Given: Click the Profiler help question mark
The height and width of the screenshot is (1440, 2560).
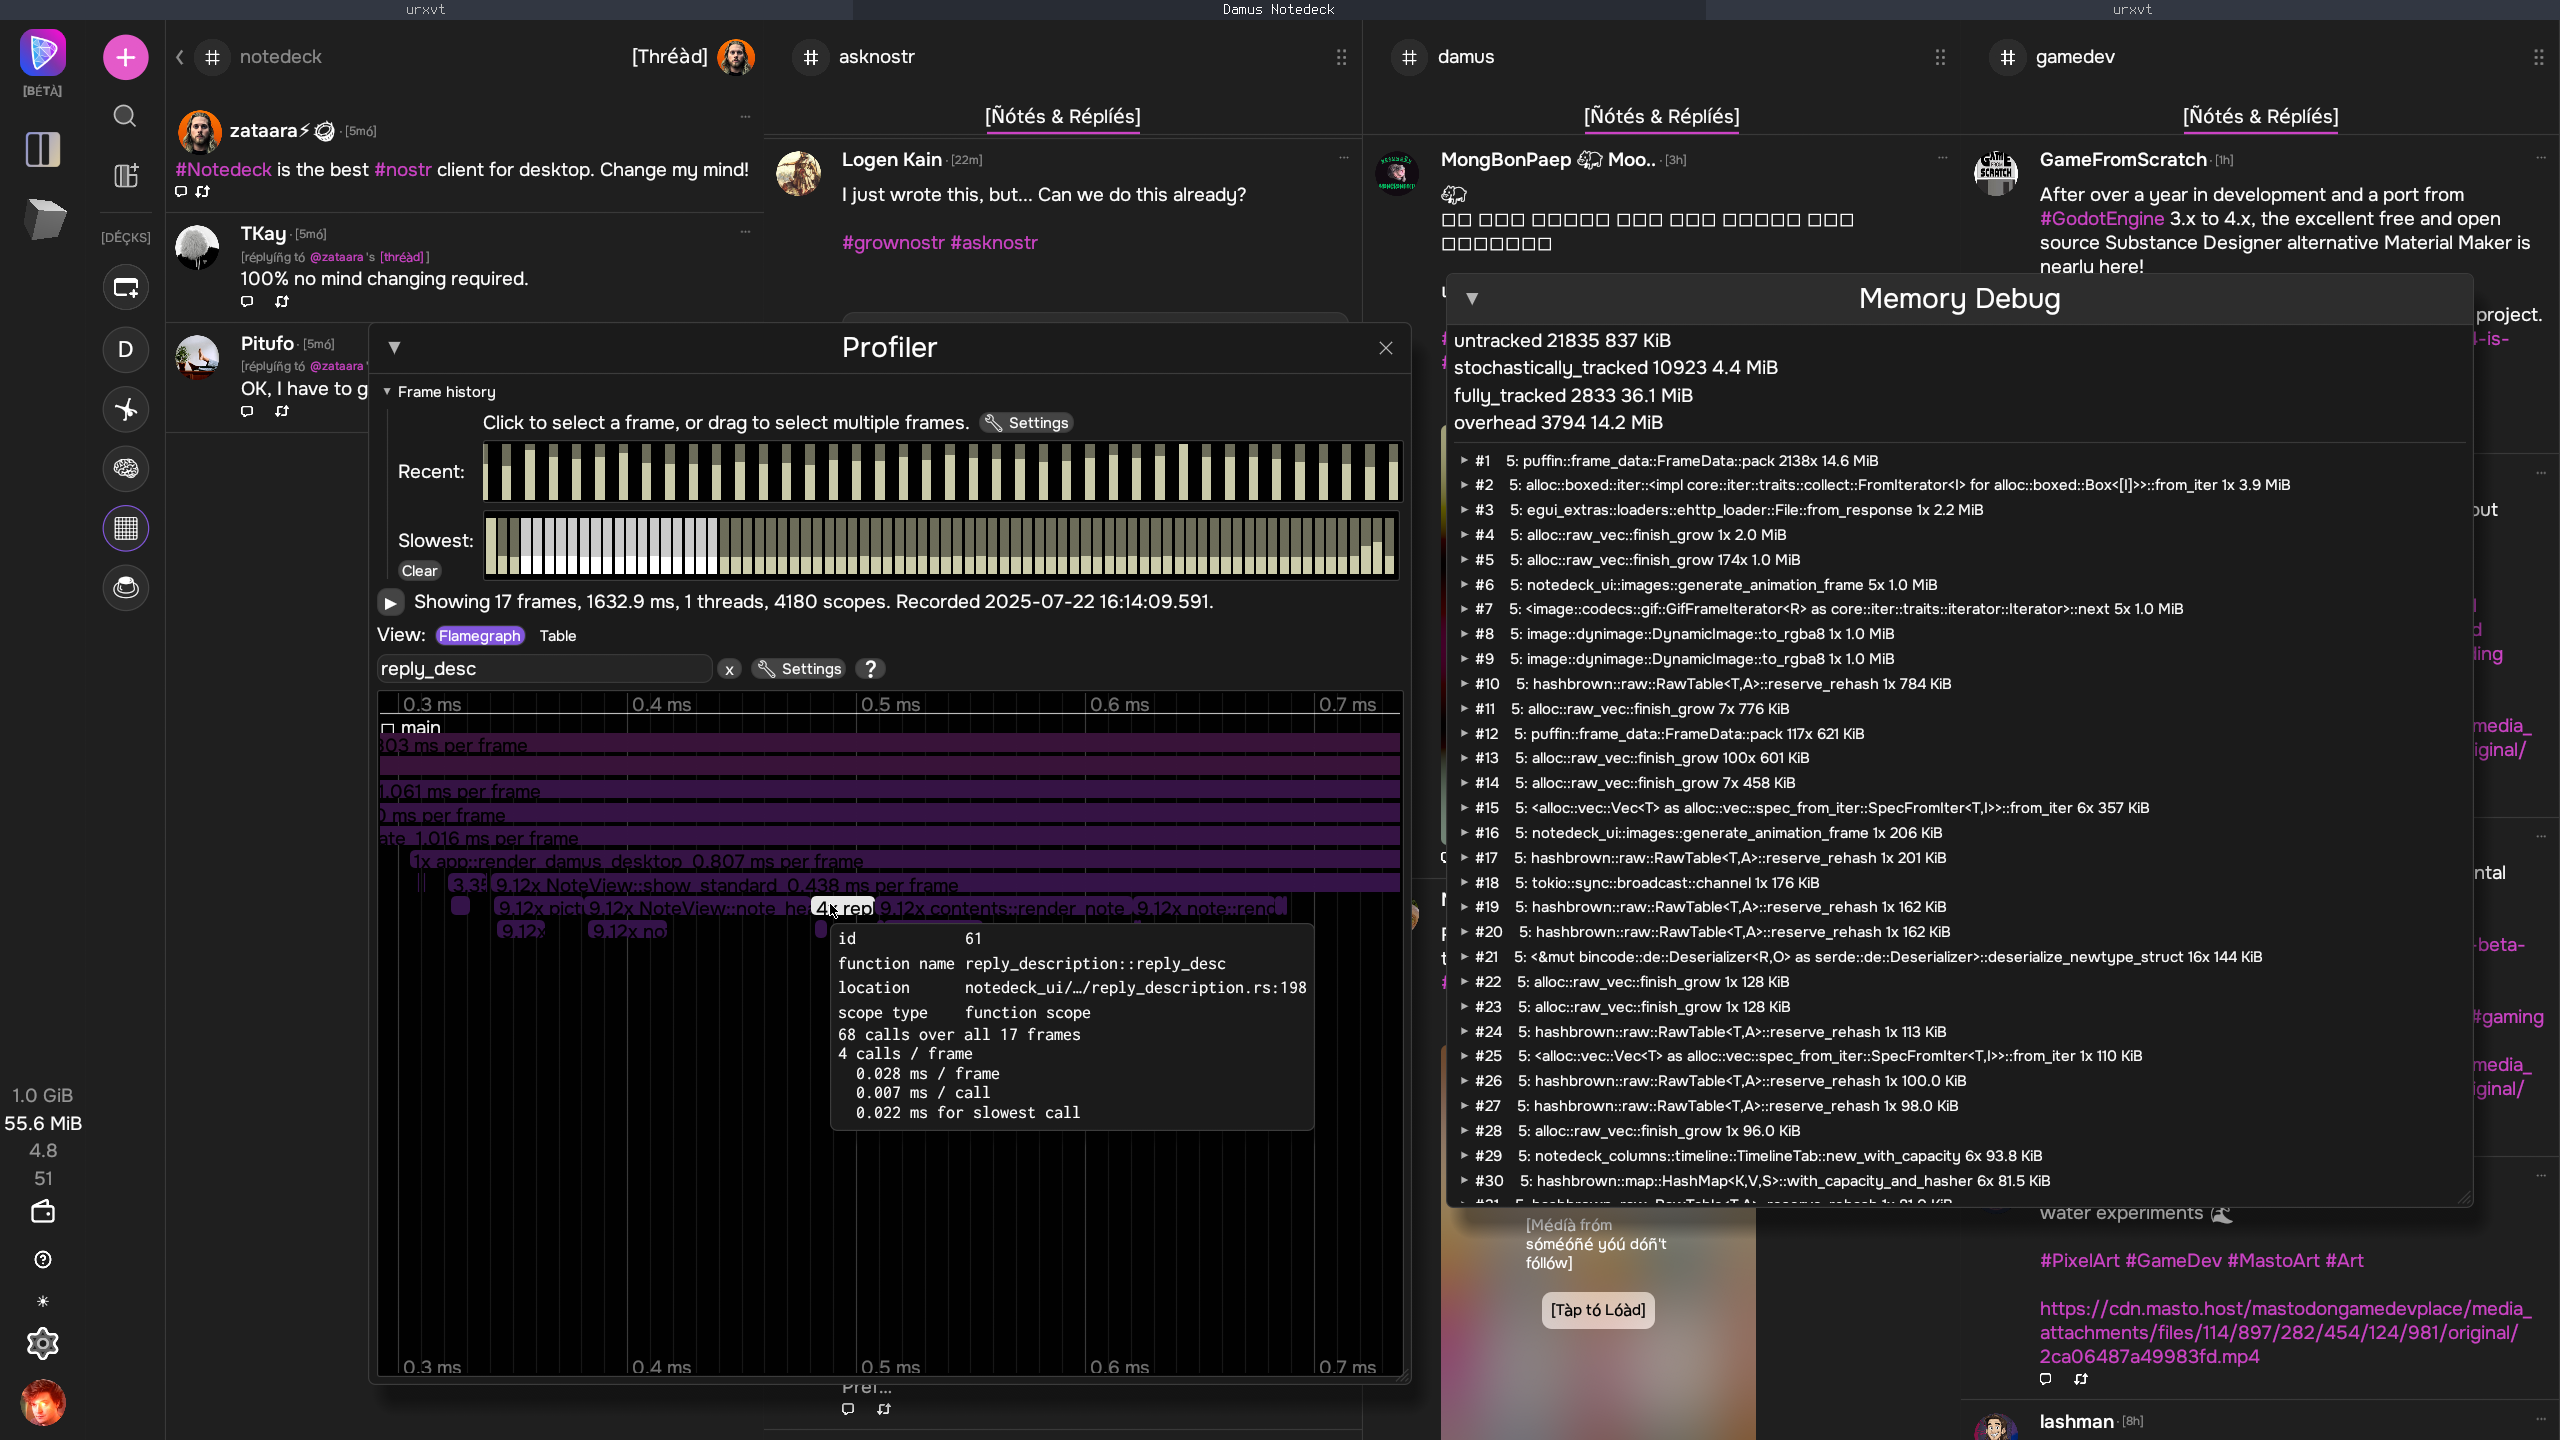Looking at the screenshot, I should point(871,669).
